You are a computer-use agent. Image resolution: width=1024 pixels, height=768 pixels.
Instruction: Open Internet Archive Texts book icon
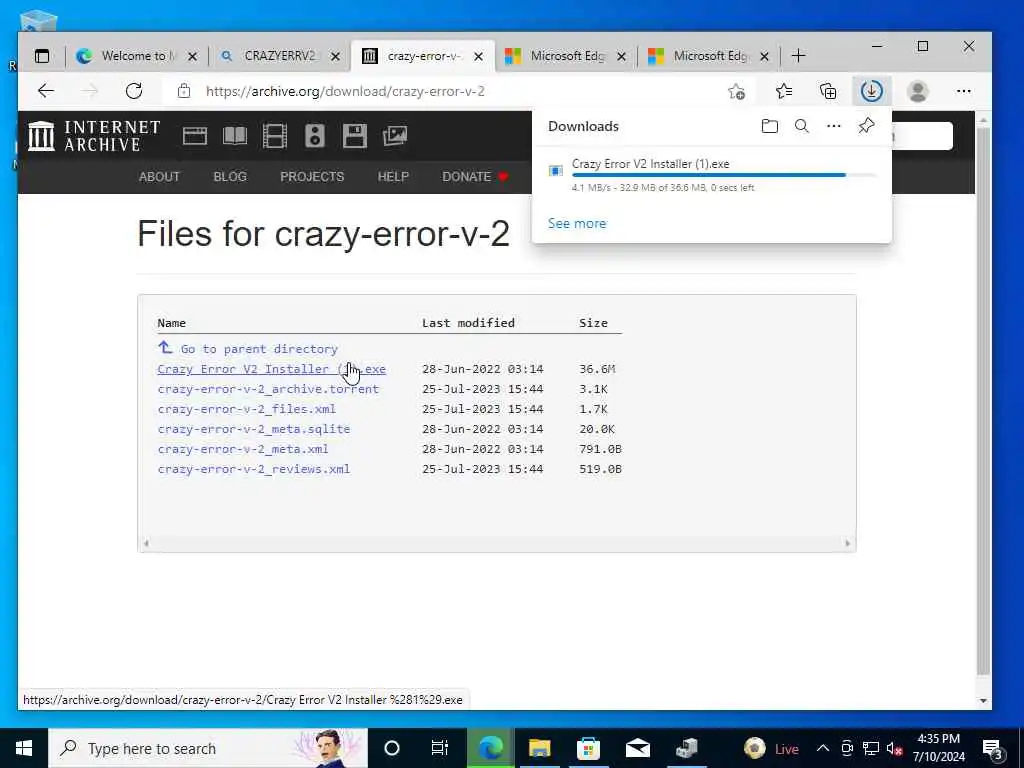pyautogui.click(x=235, y=136)
